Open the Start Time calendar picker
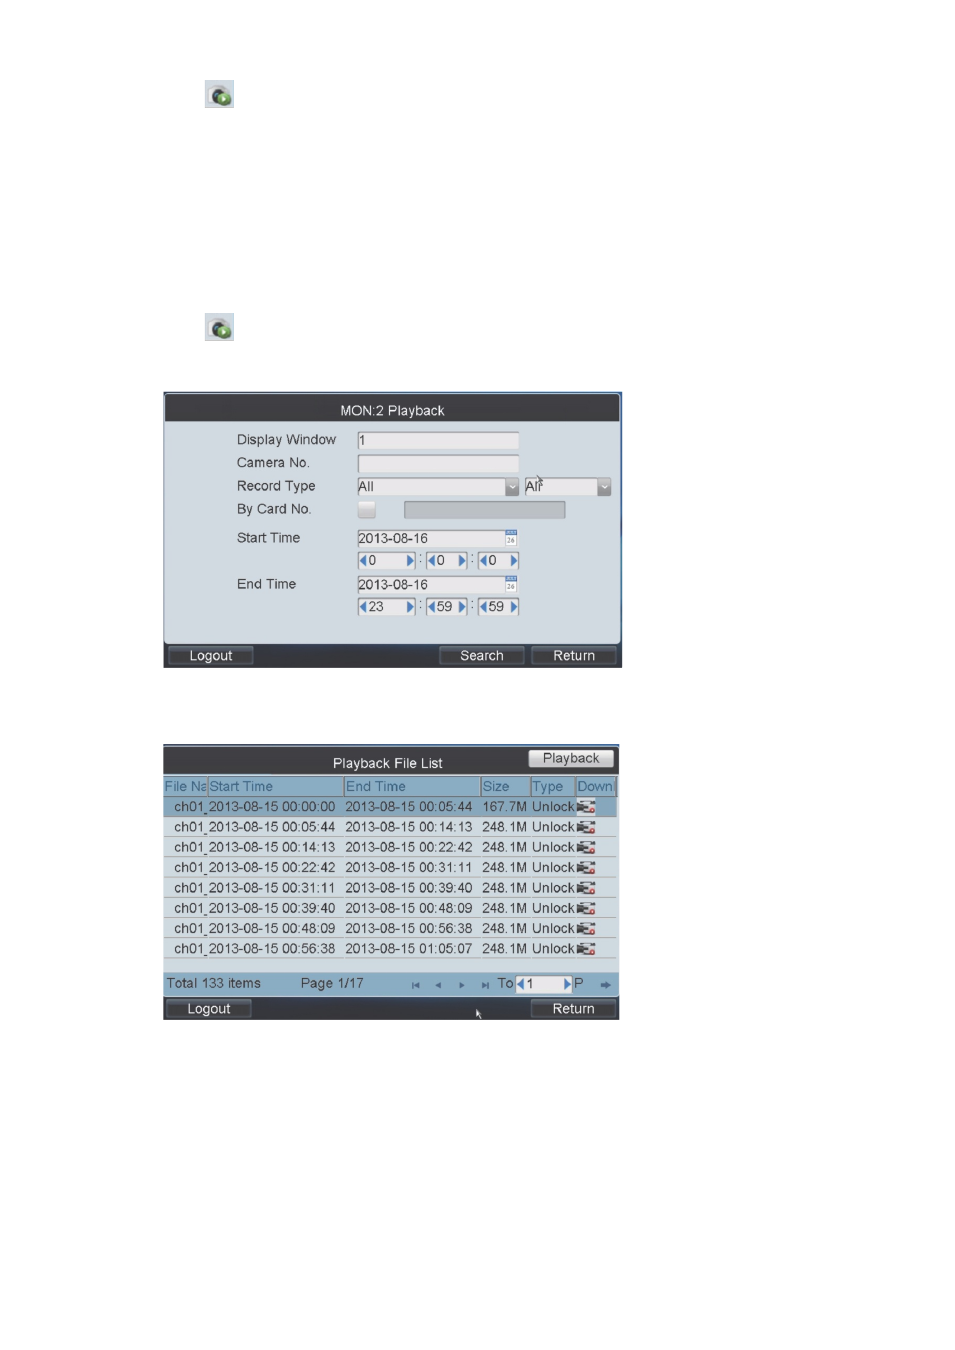Viewport: 955px width, 1350px height. point(511,538)
